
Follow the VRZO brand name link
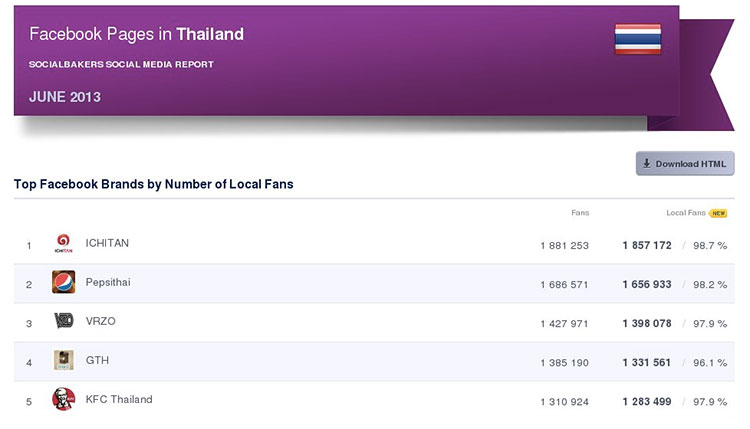coord(100,321)
